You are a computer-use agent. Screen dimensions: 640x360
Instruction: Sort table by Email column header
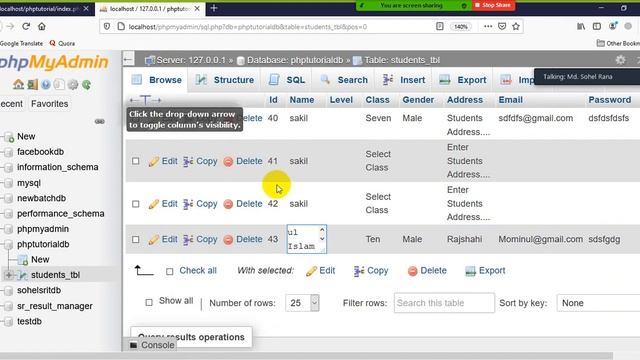coord(510,100)
